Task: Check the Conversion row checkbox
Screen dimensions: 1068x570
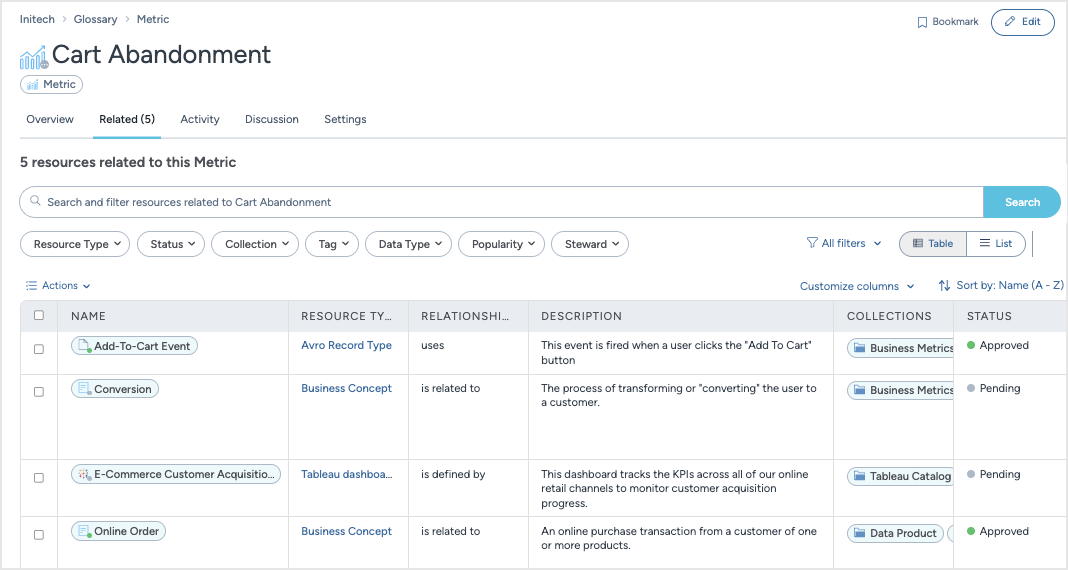Action: (39, 392)
